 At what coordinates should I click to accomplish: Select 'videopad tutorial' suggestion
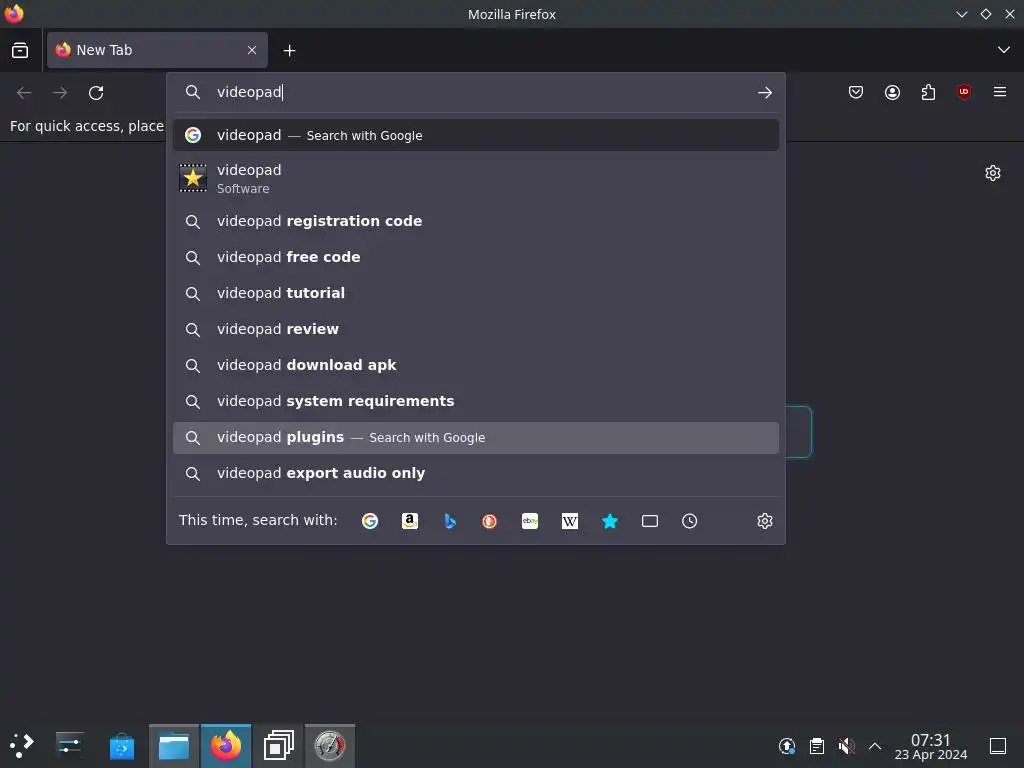point(475,293)
